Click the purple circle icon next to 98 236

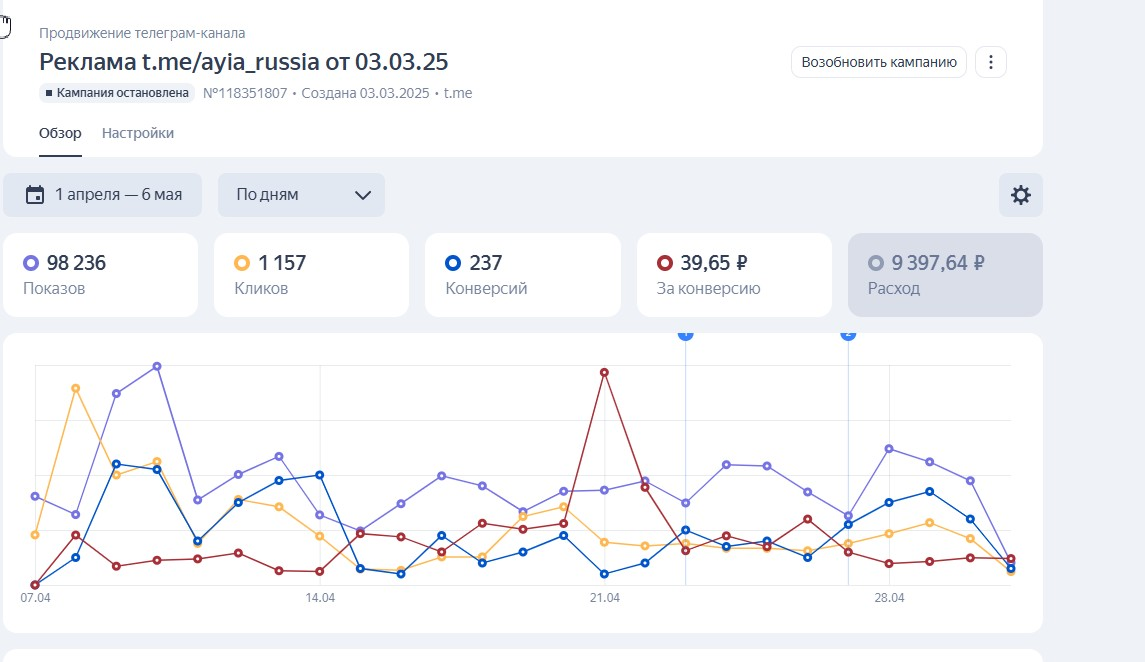[x=31, y=263]
